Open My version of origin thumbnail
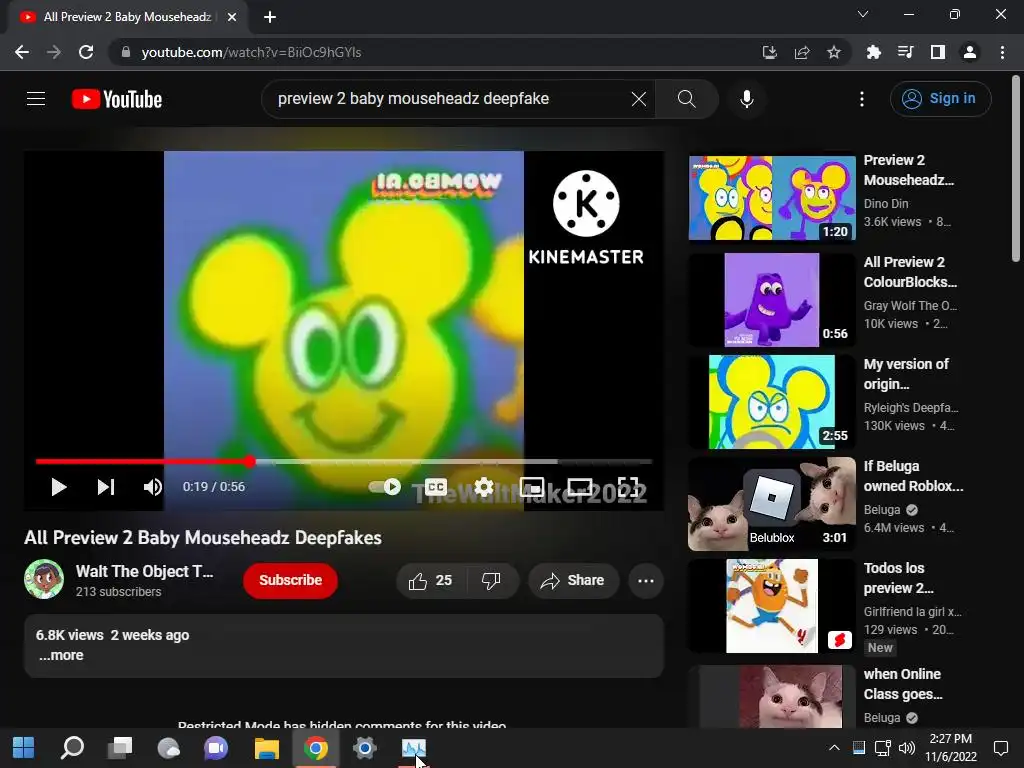Screen dimensions: 1024x768 [x=772, y=402]
